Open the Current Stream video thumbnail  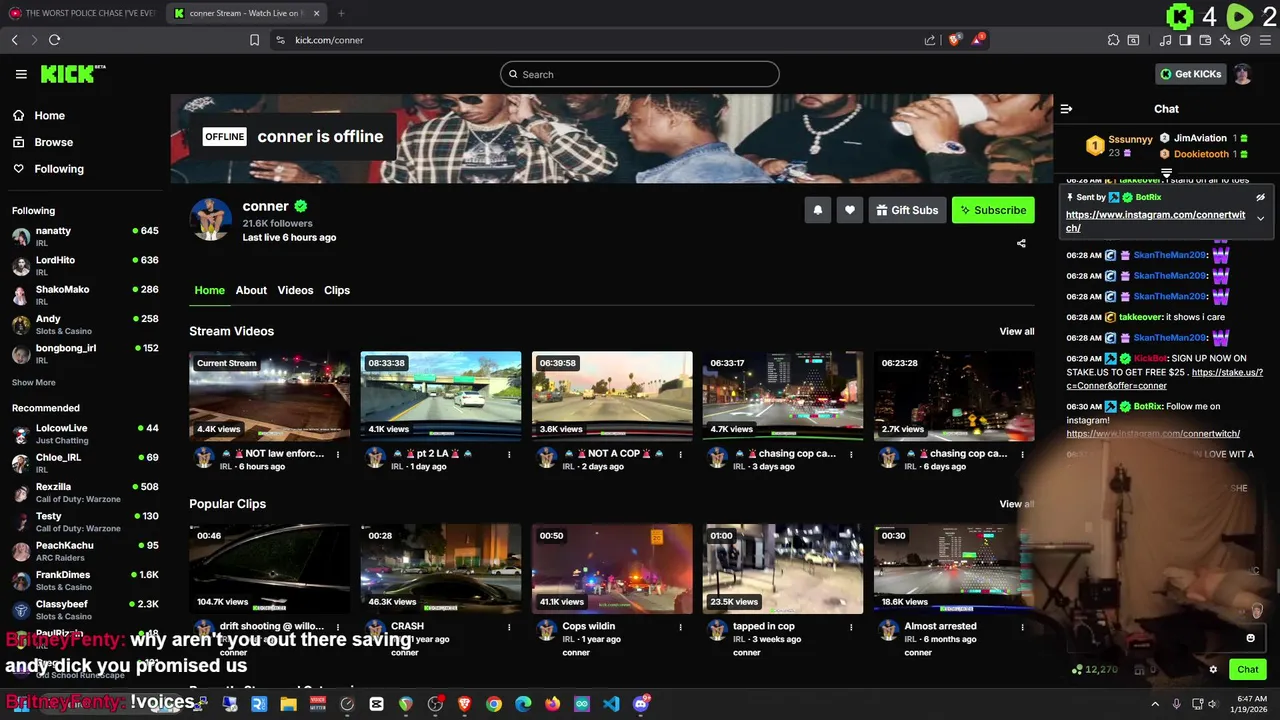pos(270,396)
